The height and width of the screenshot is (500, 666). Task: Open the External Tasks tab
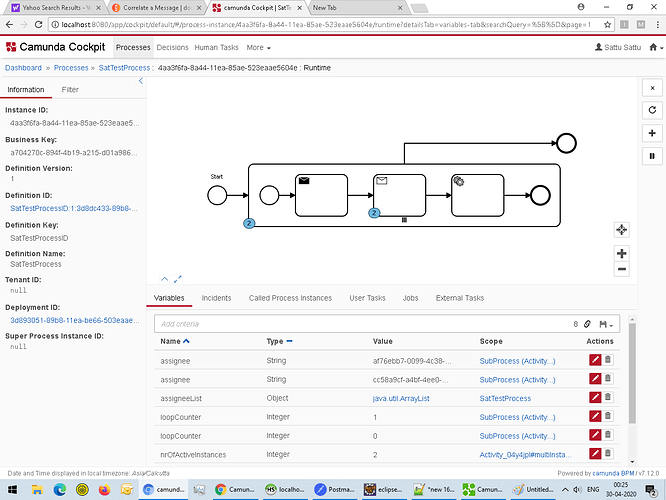coord(460,298)
